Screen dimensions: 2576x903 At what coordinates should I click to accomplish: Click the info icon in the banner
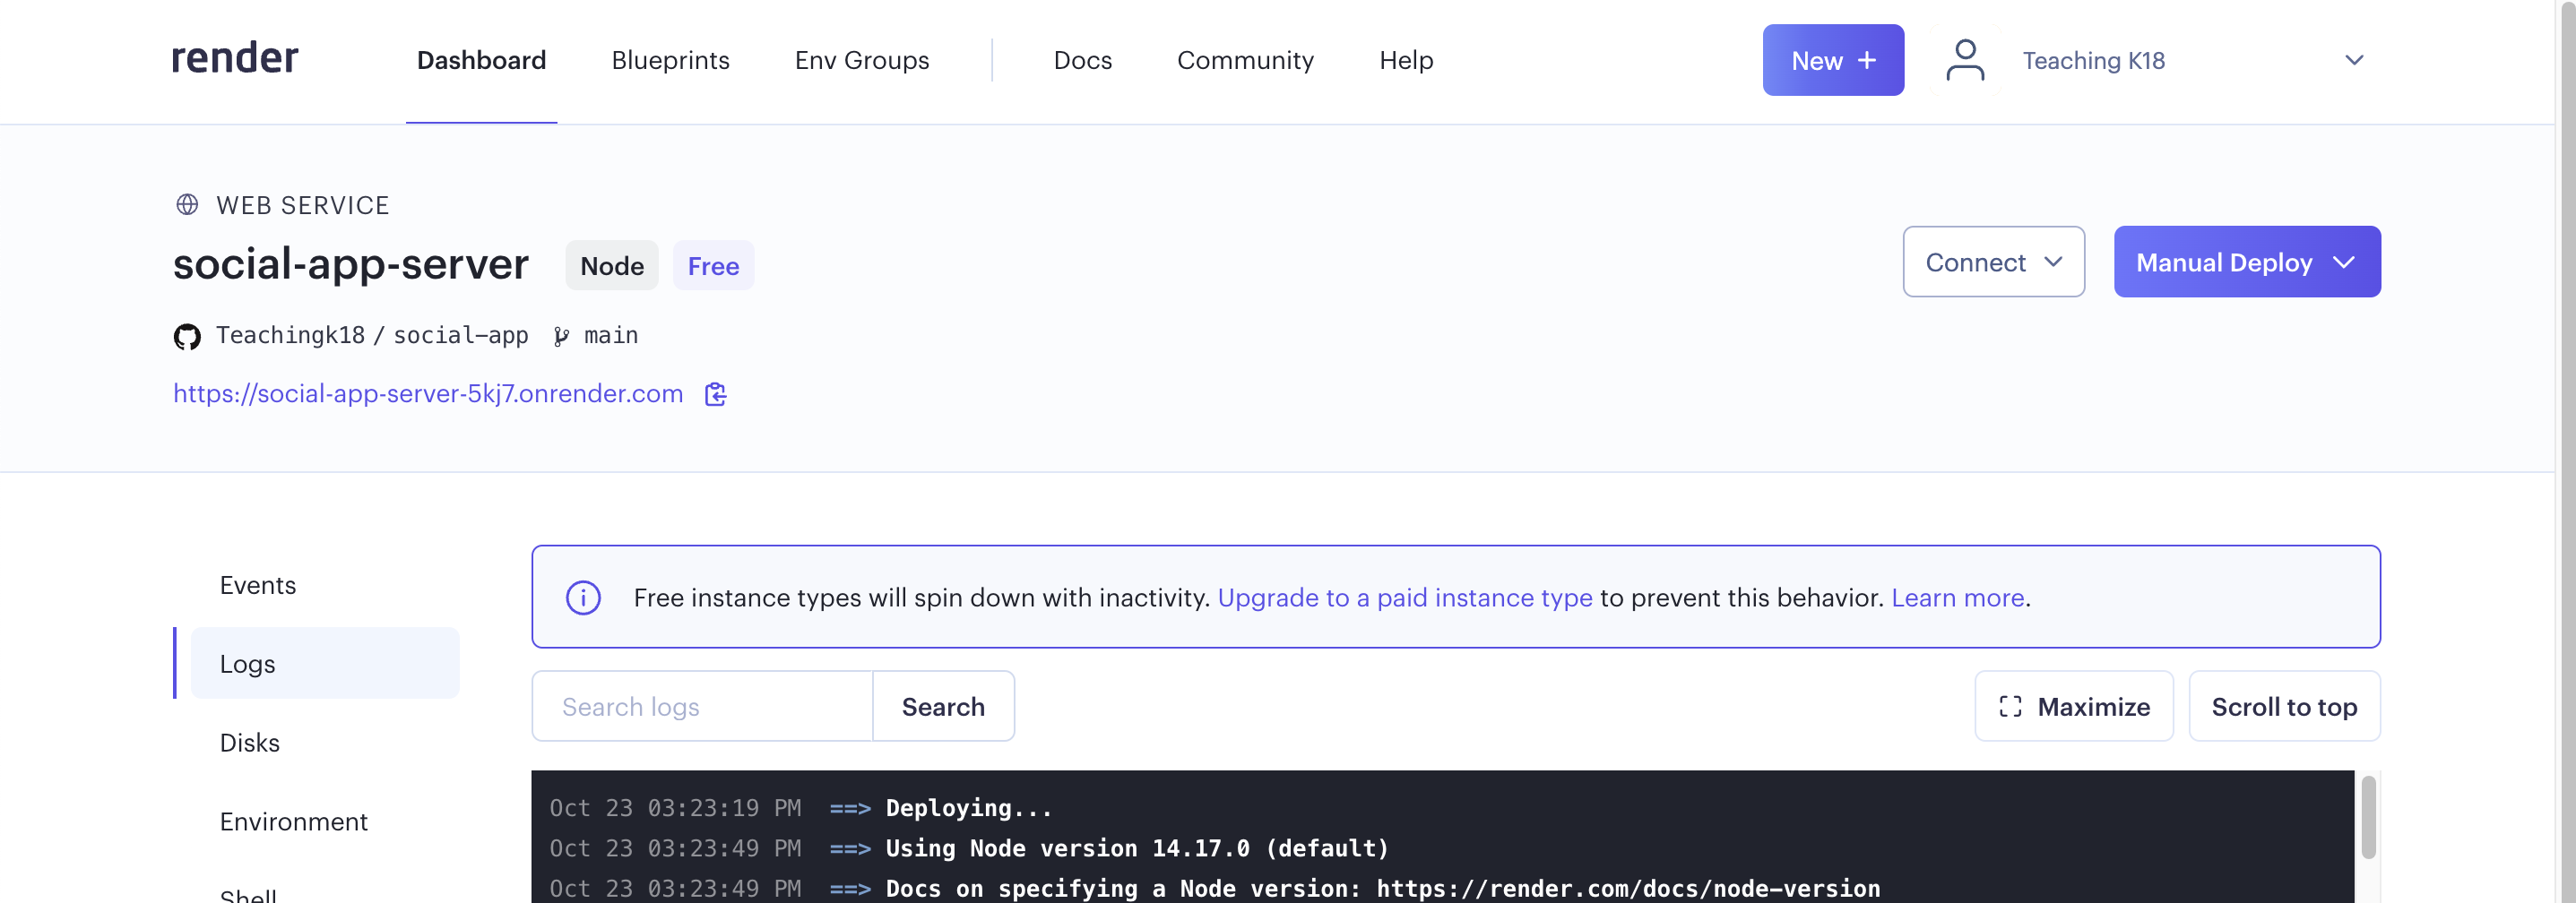(583, 598)
